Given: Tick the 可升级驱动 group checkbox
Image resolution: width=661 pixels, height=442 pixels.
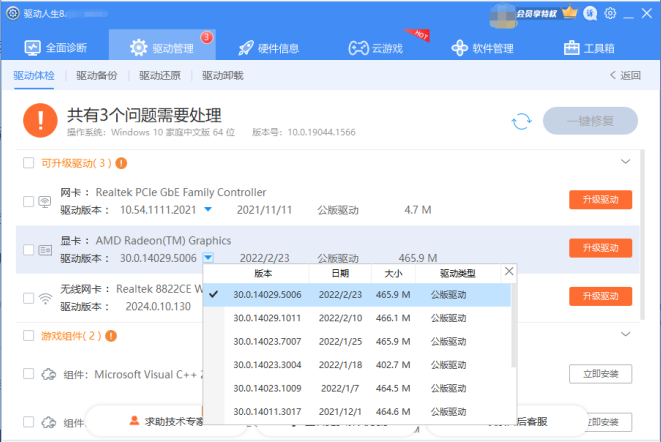Looking at the screenshot, I should point(29,163).
